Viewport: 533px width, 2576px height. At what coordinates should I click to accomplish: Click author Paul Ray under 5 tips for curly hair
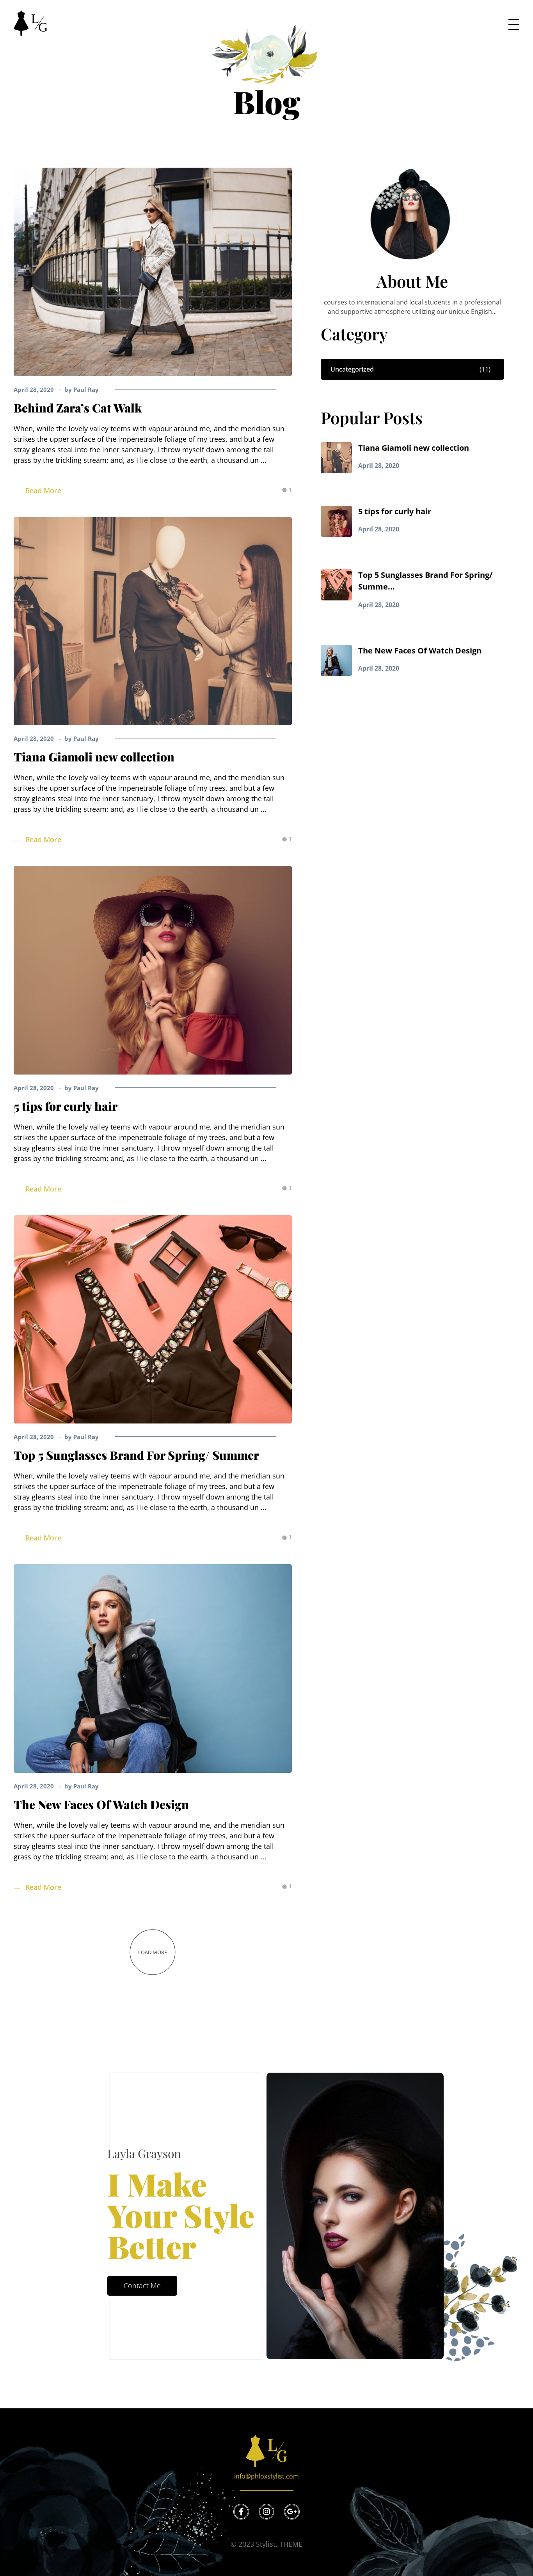coord(82,1088)
